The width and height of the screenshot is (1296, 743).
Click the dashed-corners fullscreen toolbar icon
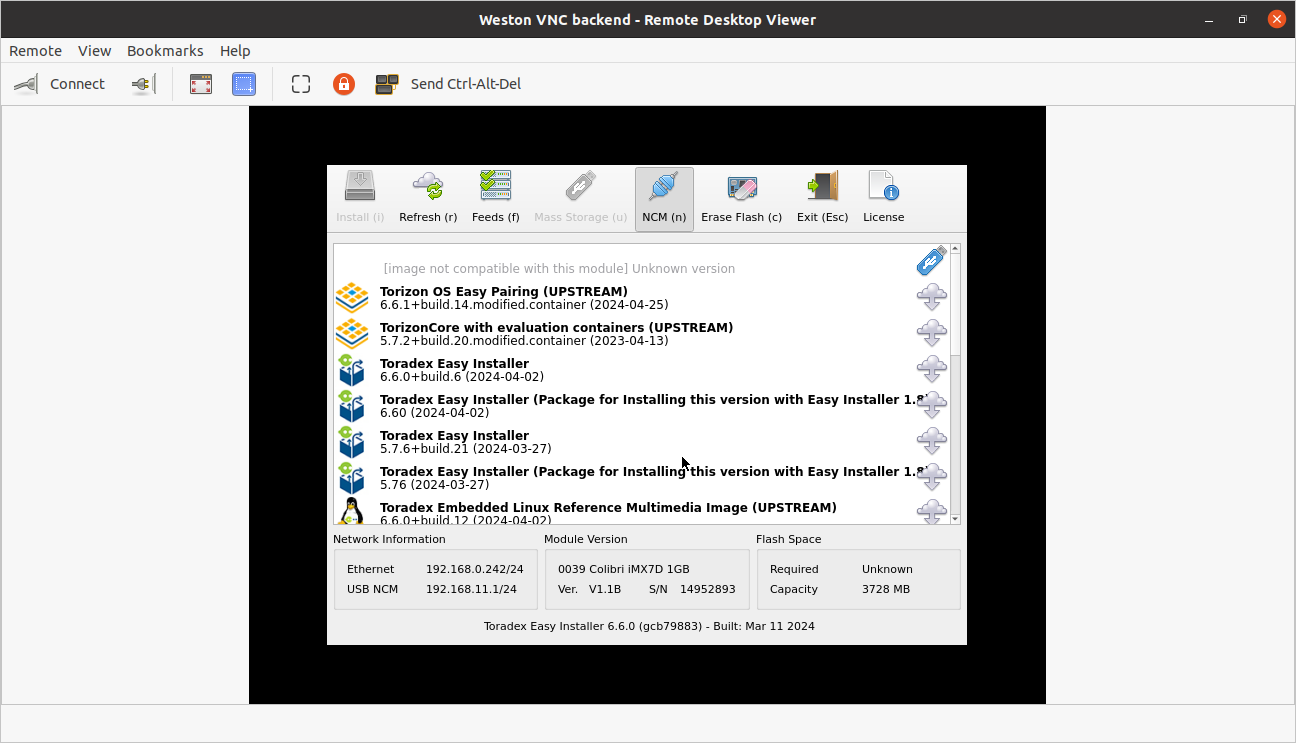(301, 84)
